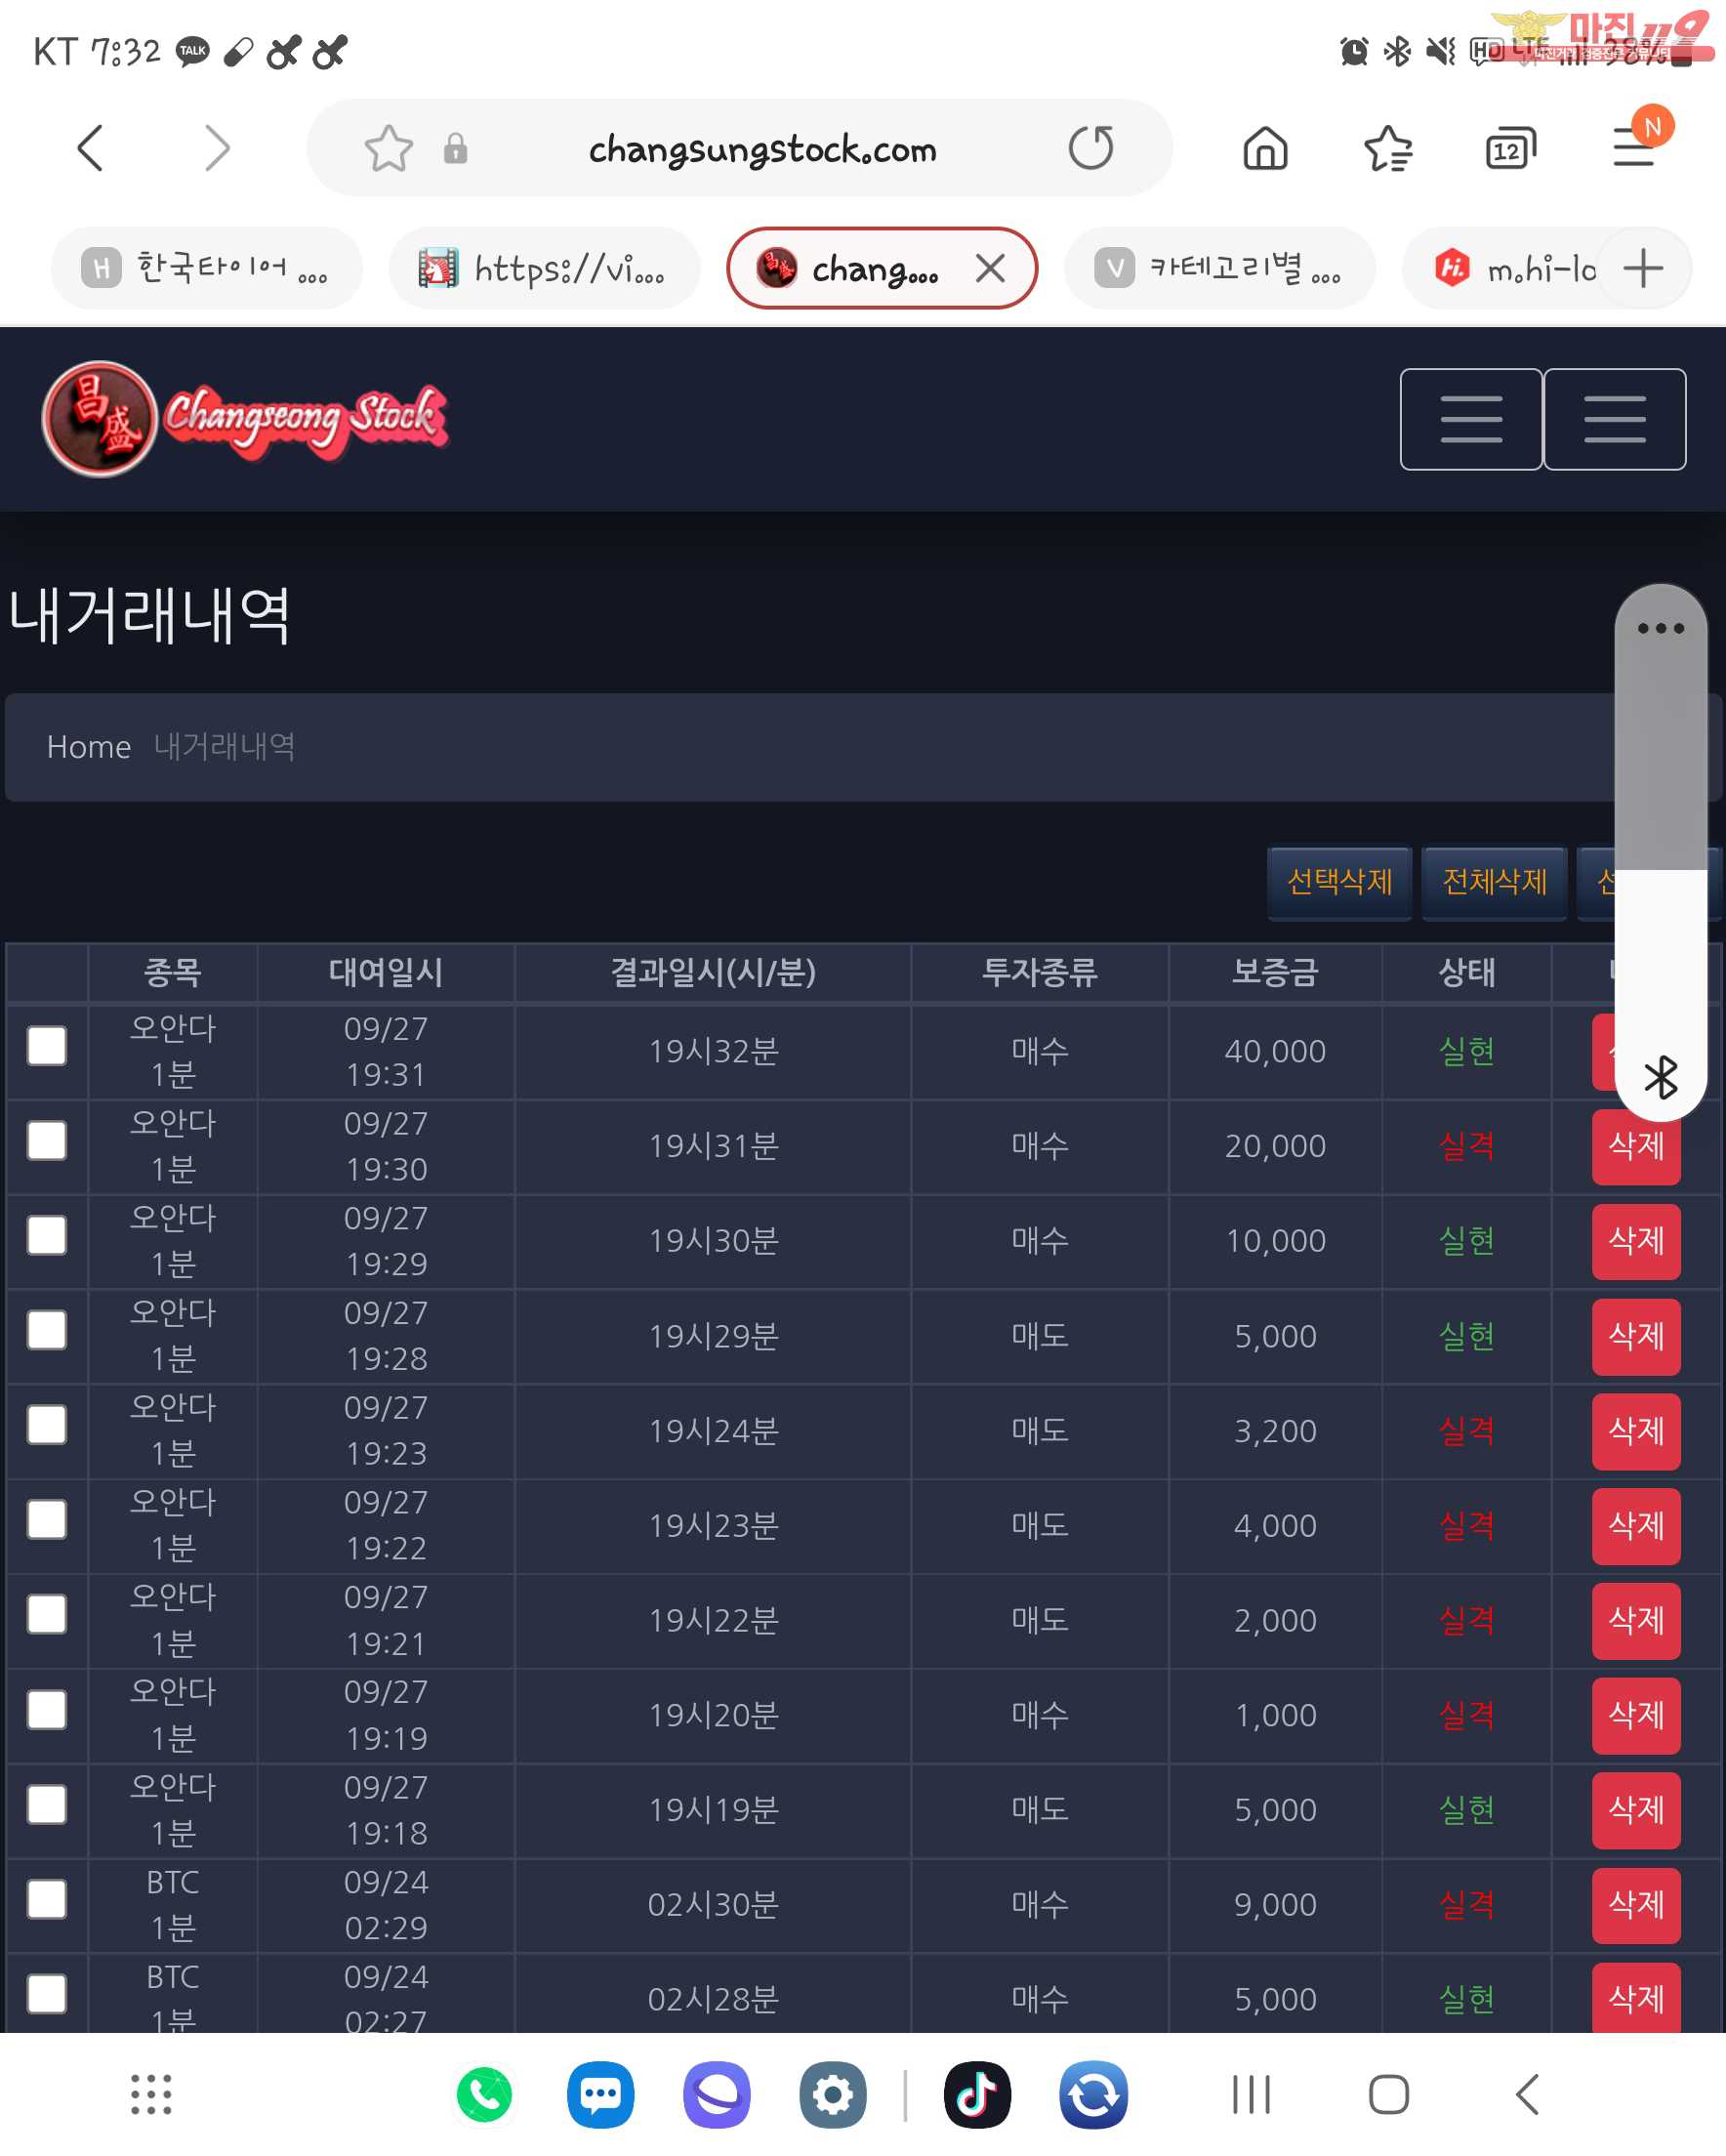This screenshot has height=2156, width=1726.
Task: Expand the first site hamburger menu
Action: tap(1471, 419)
